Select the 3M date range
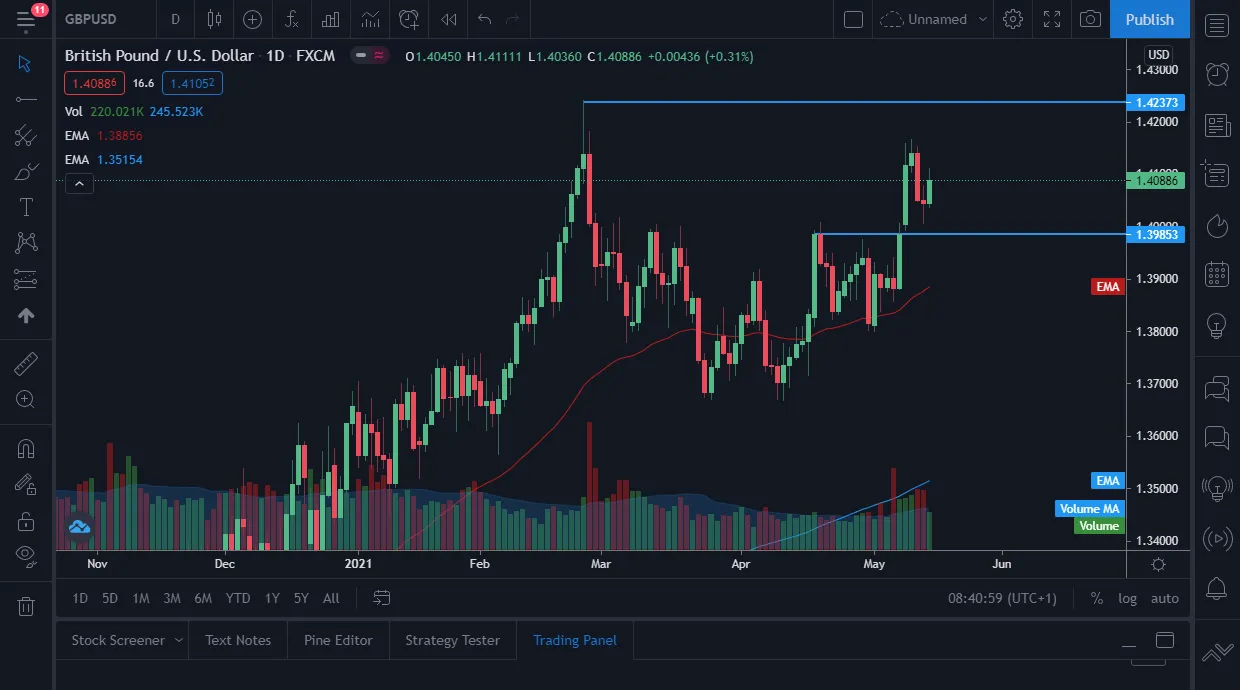The height and width of the screenshot is (690, 1240). (172, 598)
